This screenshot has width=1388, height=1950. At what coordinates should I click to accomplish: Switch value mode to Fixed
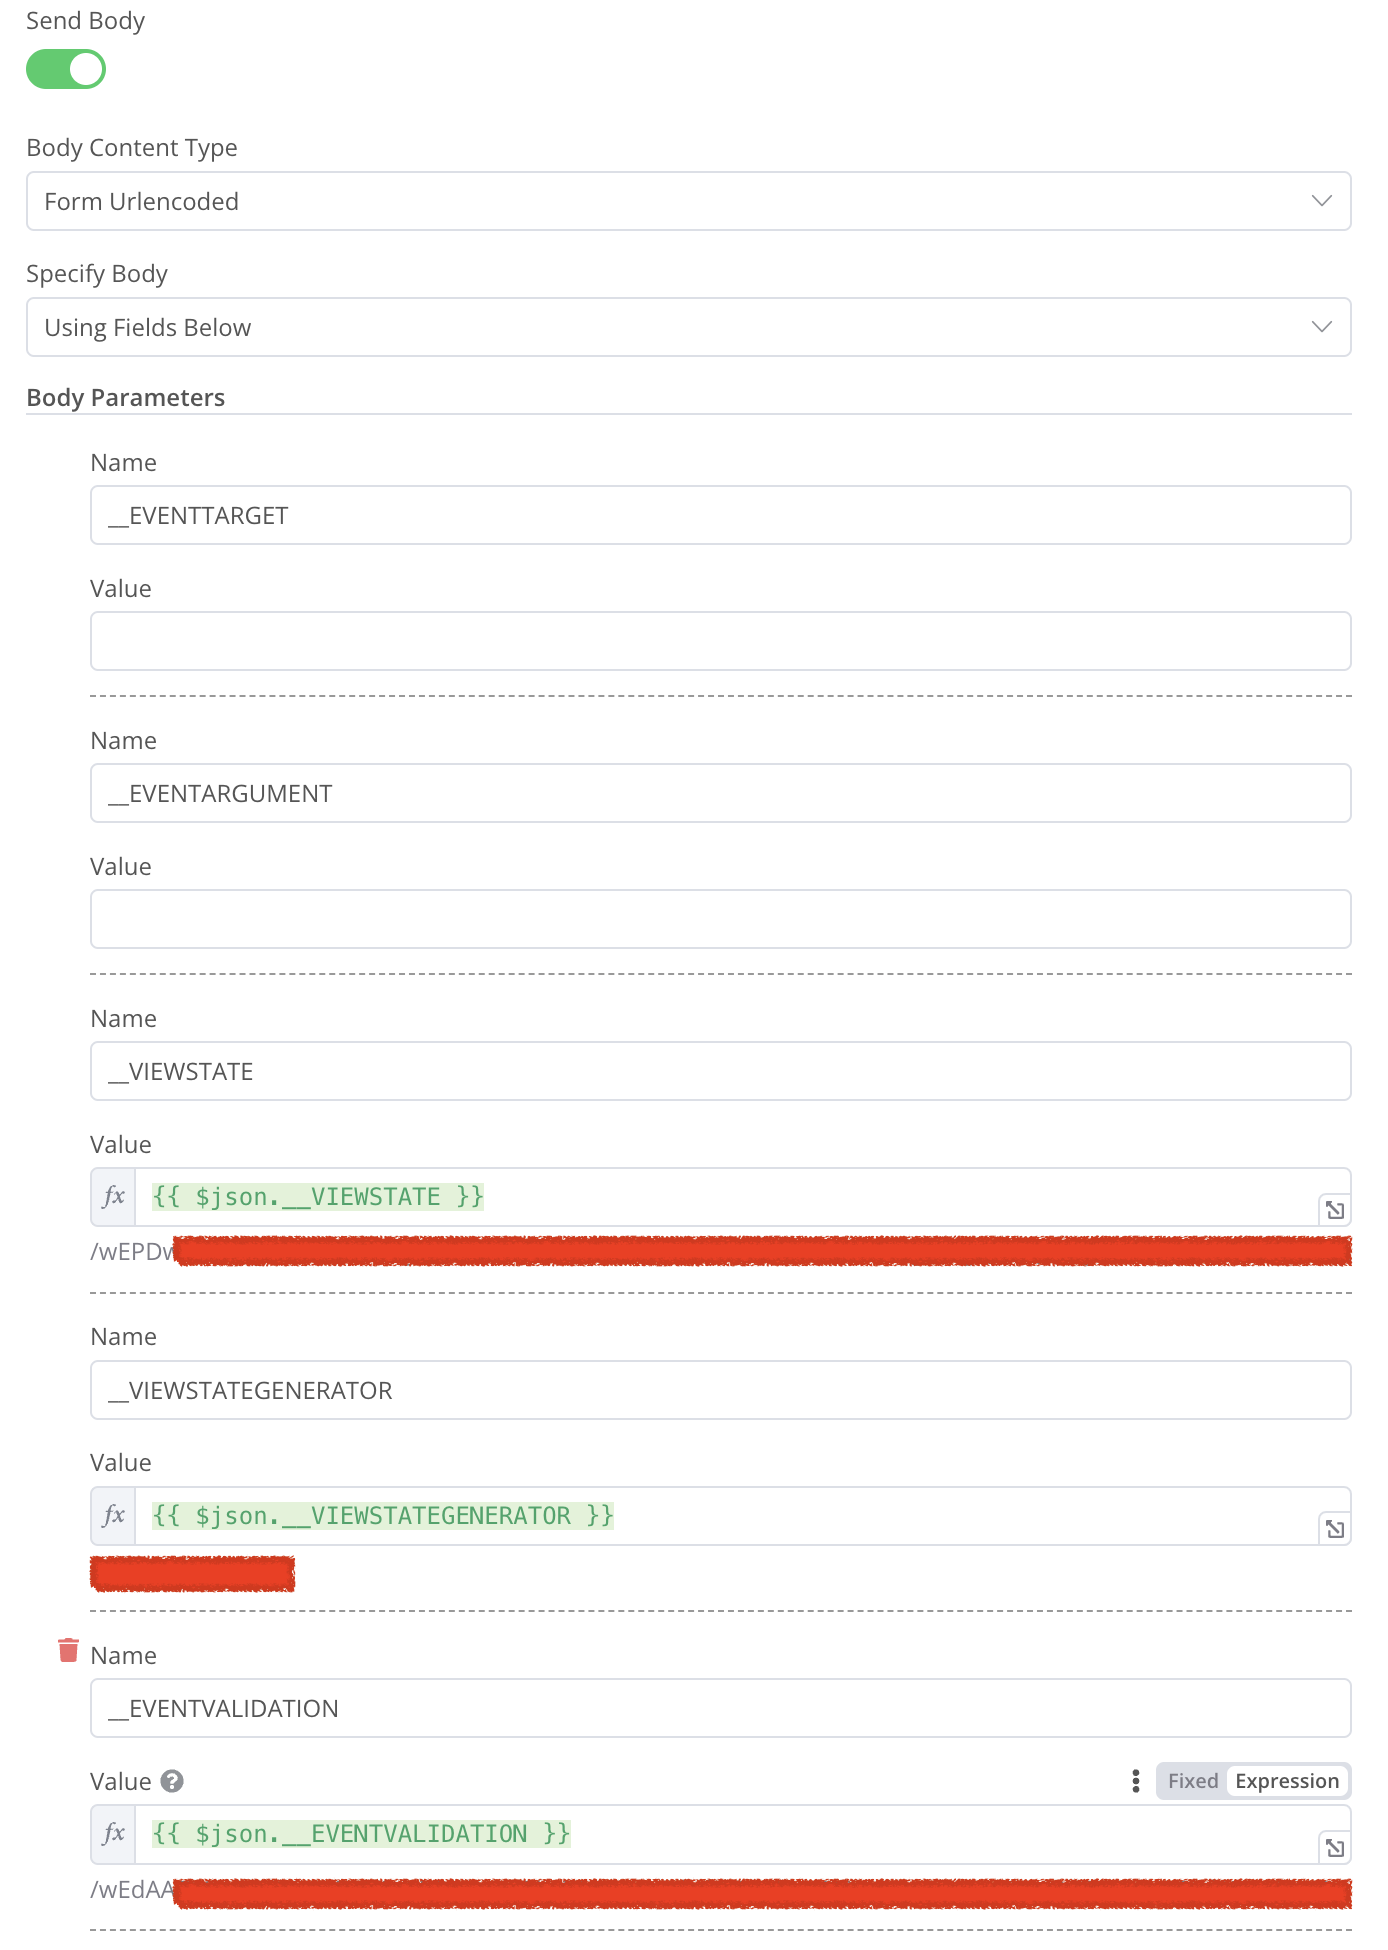pyautogui.click(x=1192, y=1781)
